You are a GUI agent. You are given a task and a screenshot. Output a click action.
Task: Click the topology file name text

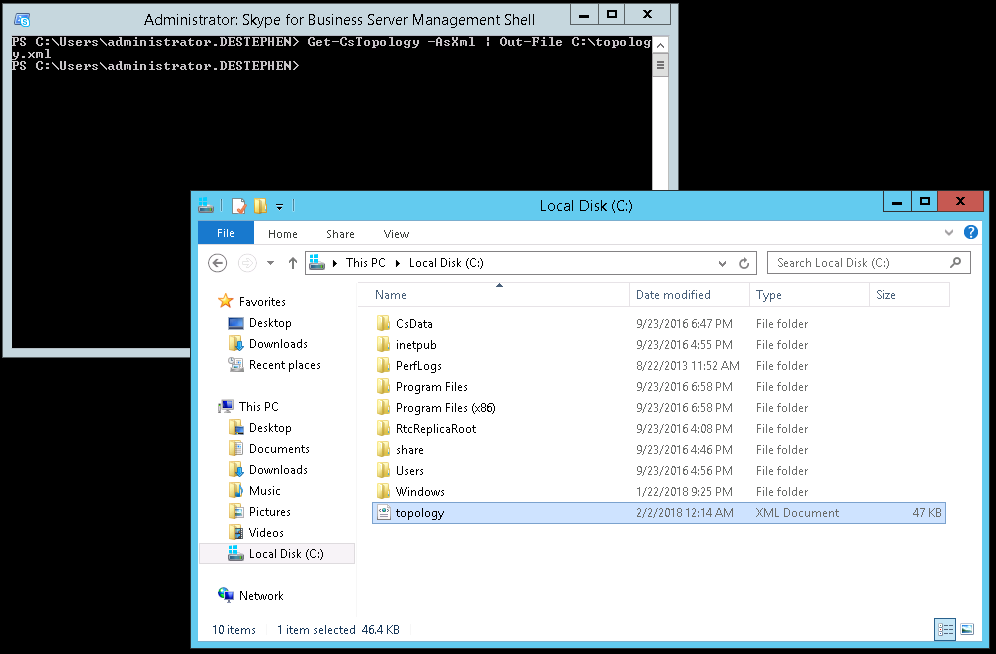point(420,513)
